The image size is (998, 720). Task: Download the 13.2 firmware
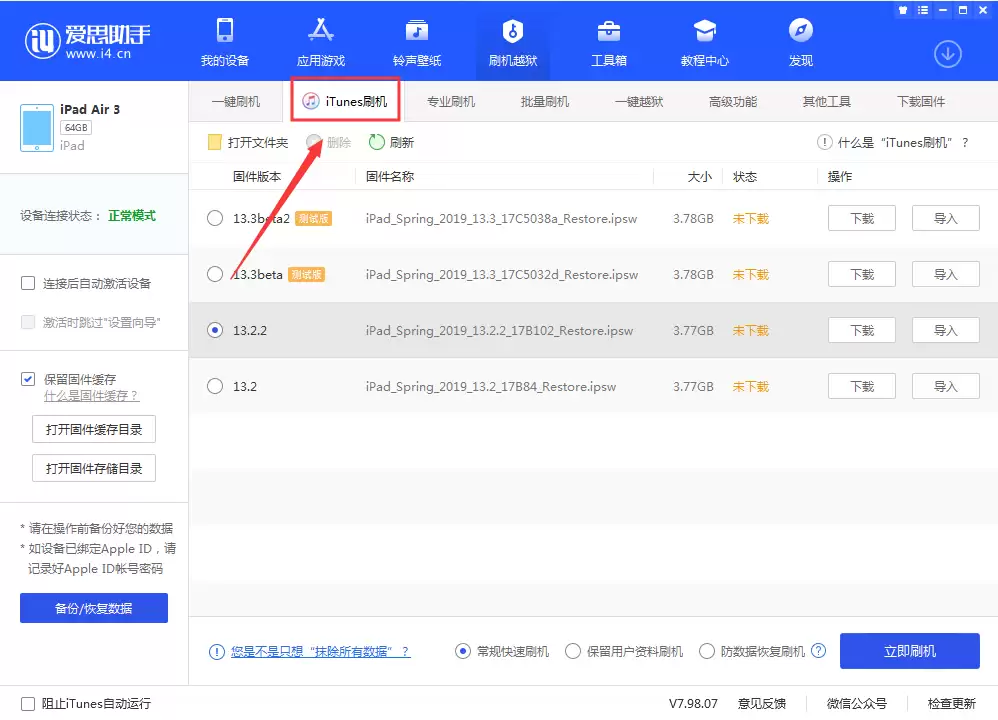(862, 386)
